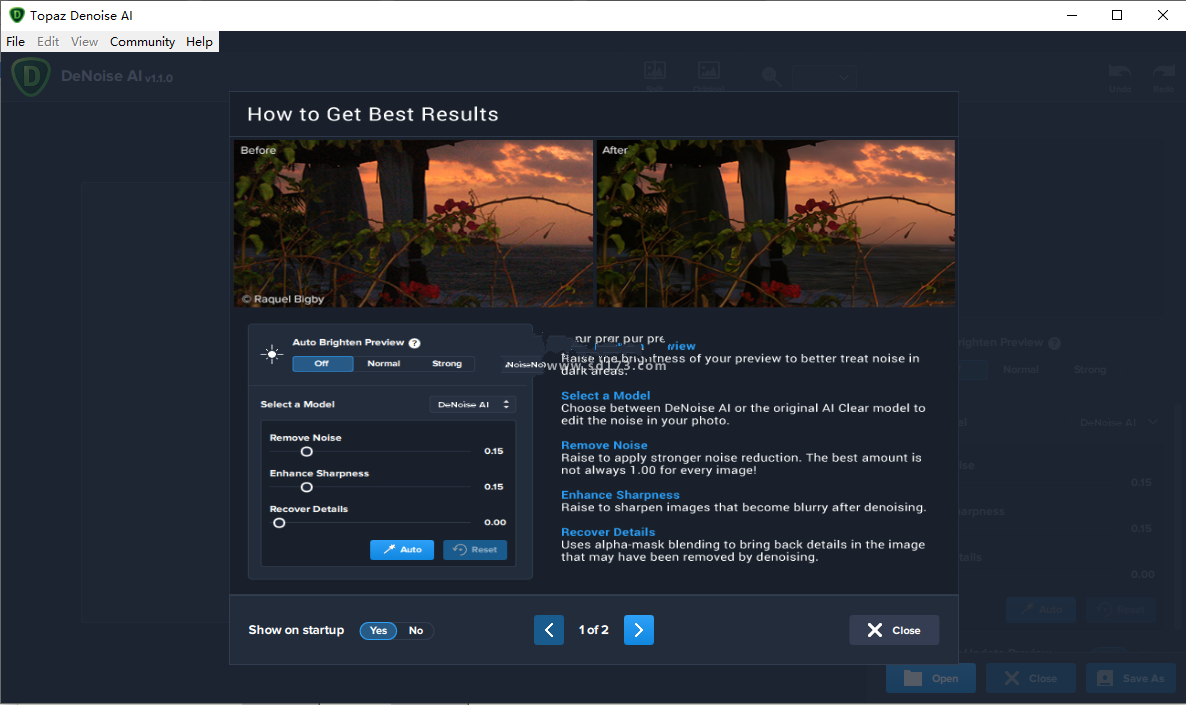Screen dimensions: 1186x705
Task: Set Auto Brighten Preview to Off in tutorial
Action: pos(322,364)
